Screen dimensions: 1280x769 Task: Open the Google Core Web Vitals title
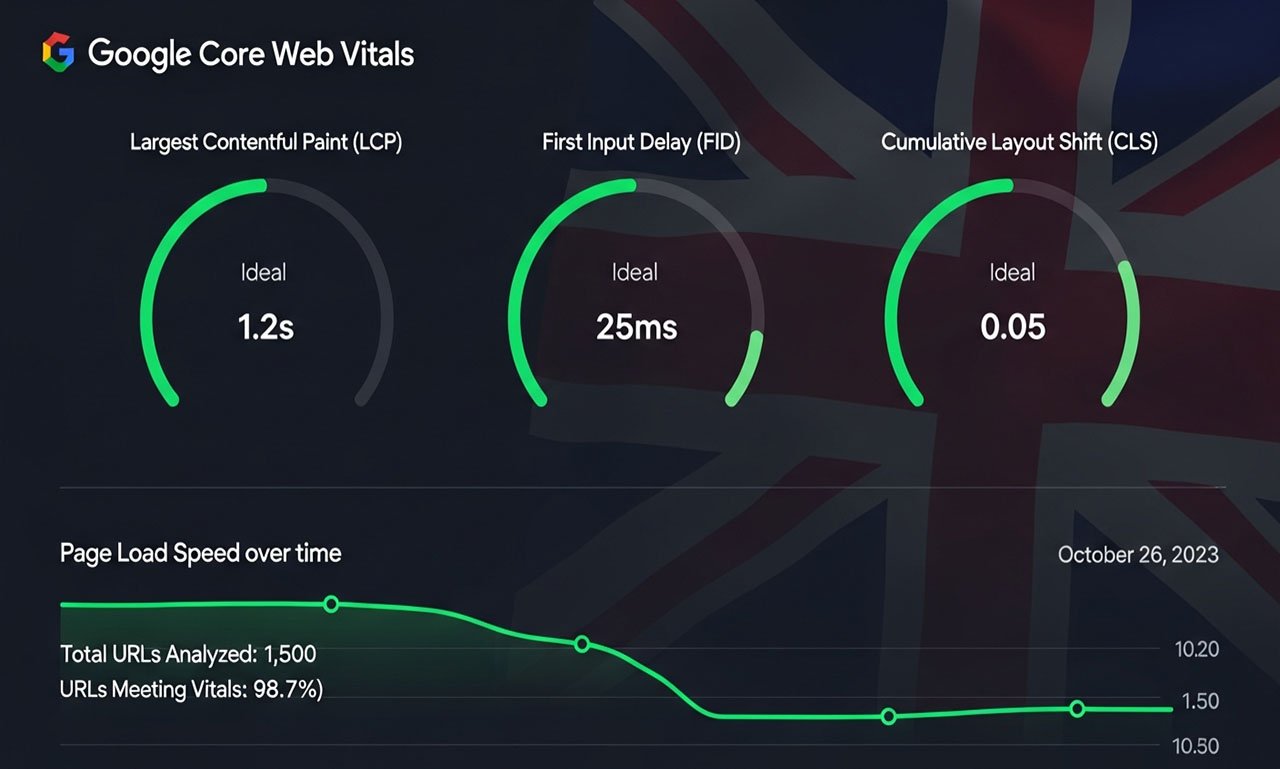250,53
